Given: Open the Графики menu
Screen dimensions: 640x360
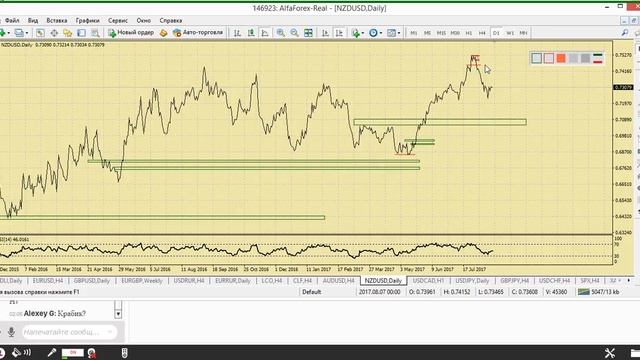Looking at the screenshot, I should 87,20.
